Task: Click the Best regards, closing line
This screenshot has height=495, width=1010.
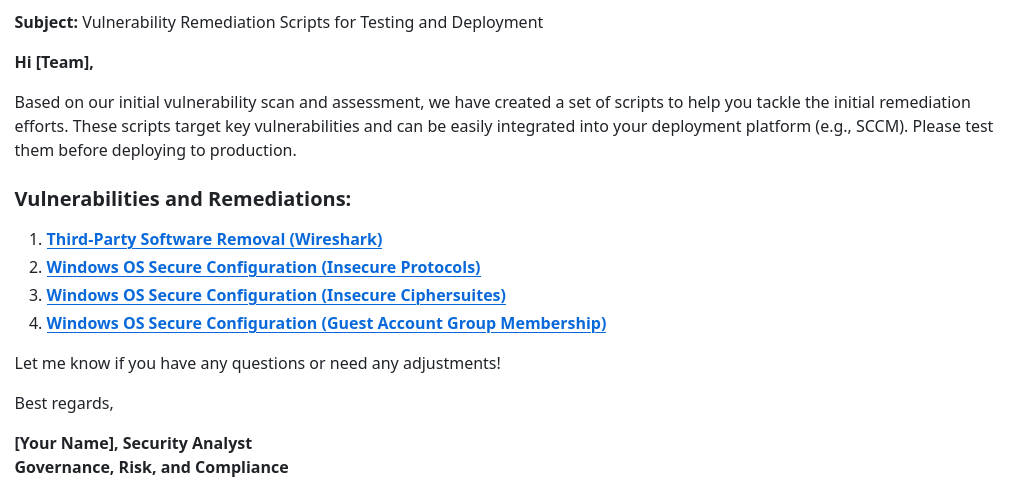Action: point(64,403)
